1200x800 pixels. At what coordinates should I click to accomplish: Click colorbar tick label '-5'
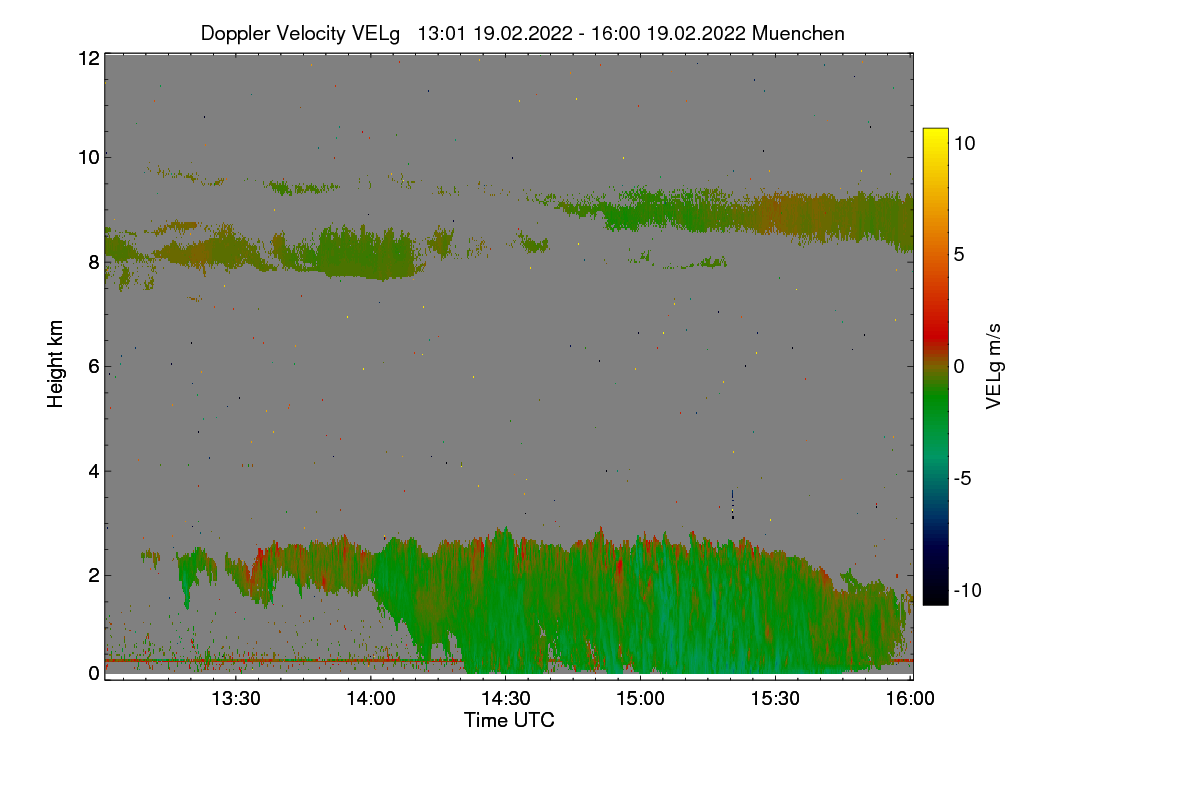[962, 479]
